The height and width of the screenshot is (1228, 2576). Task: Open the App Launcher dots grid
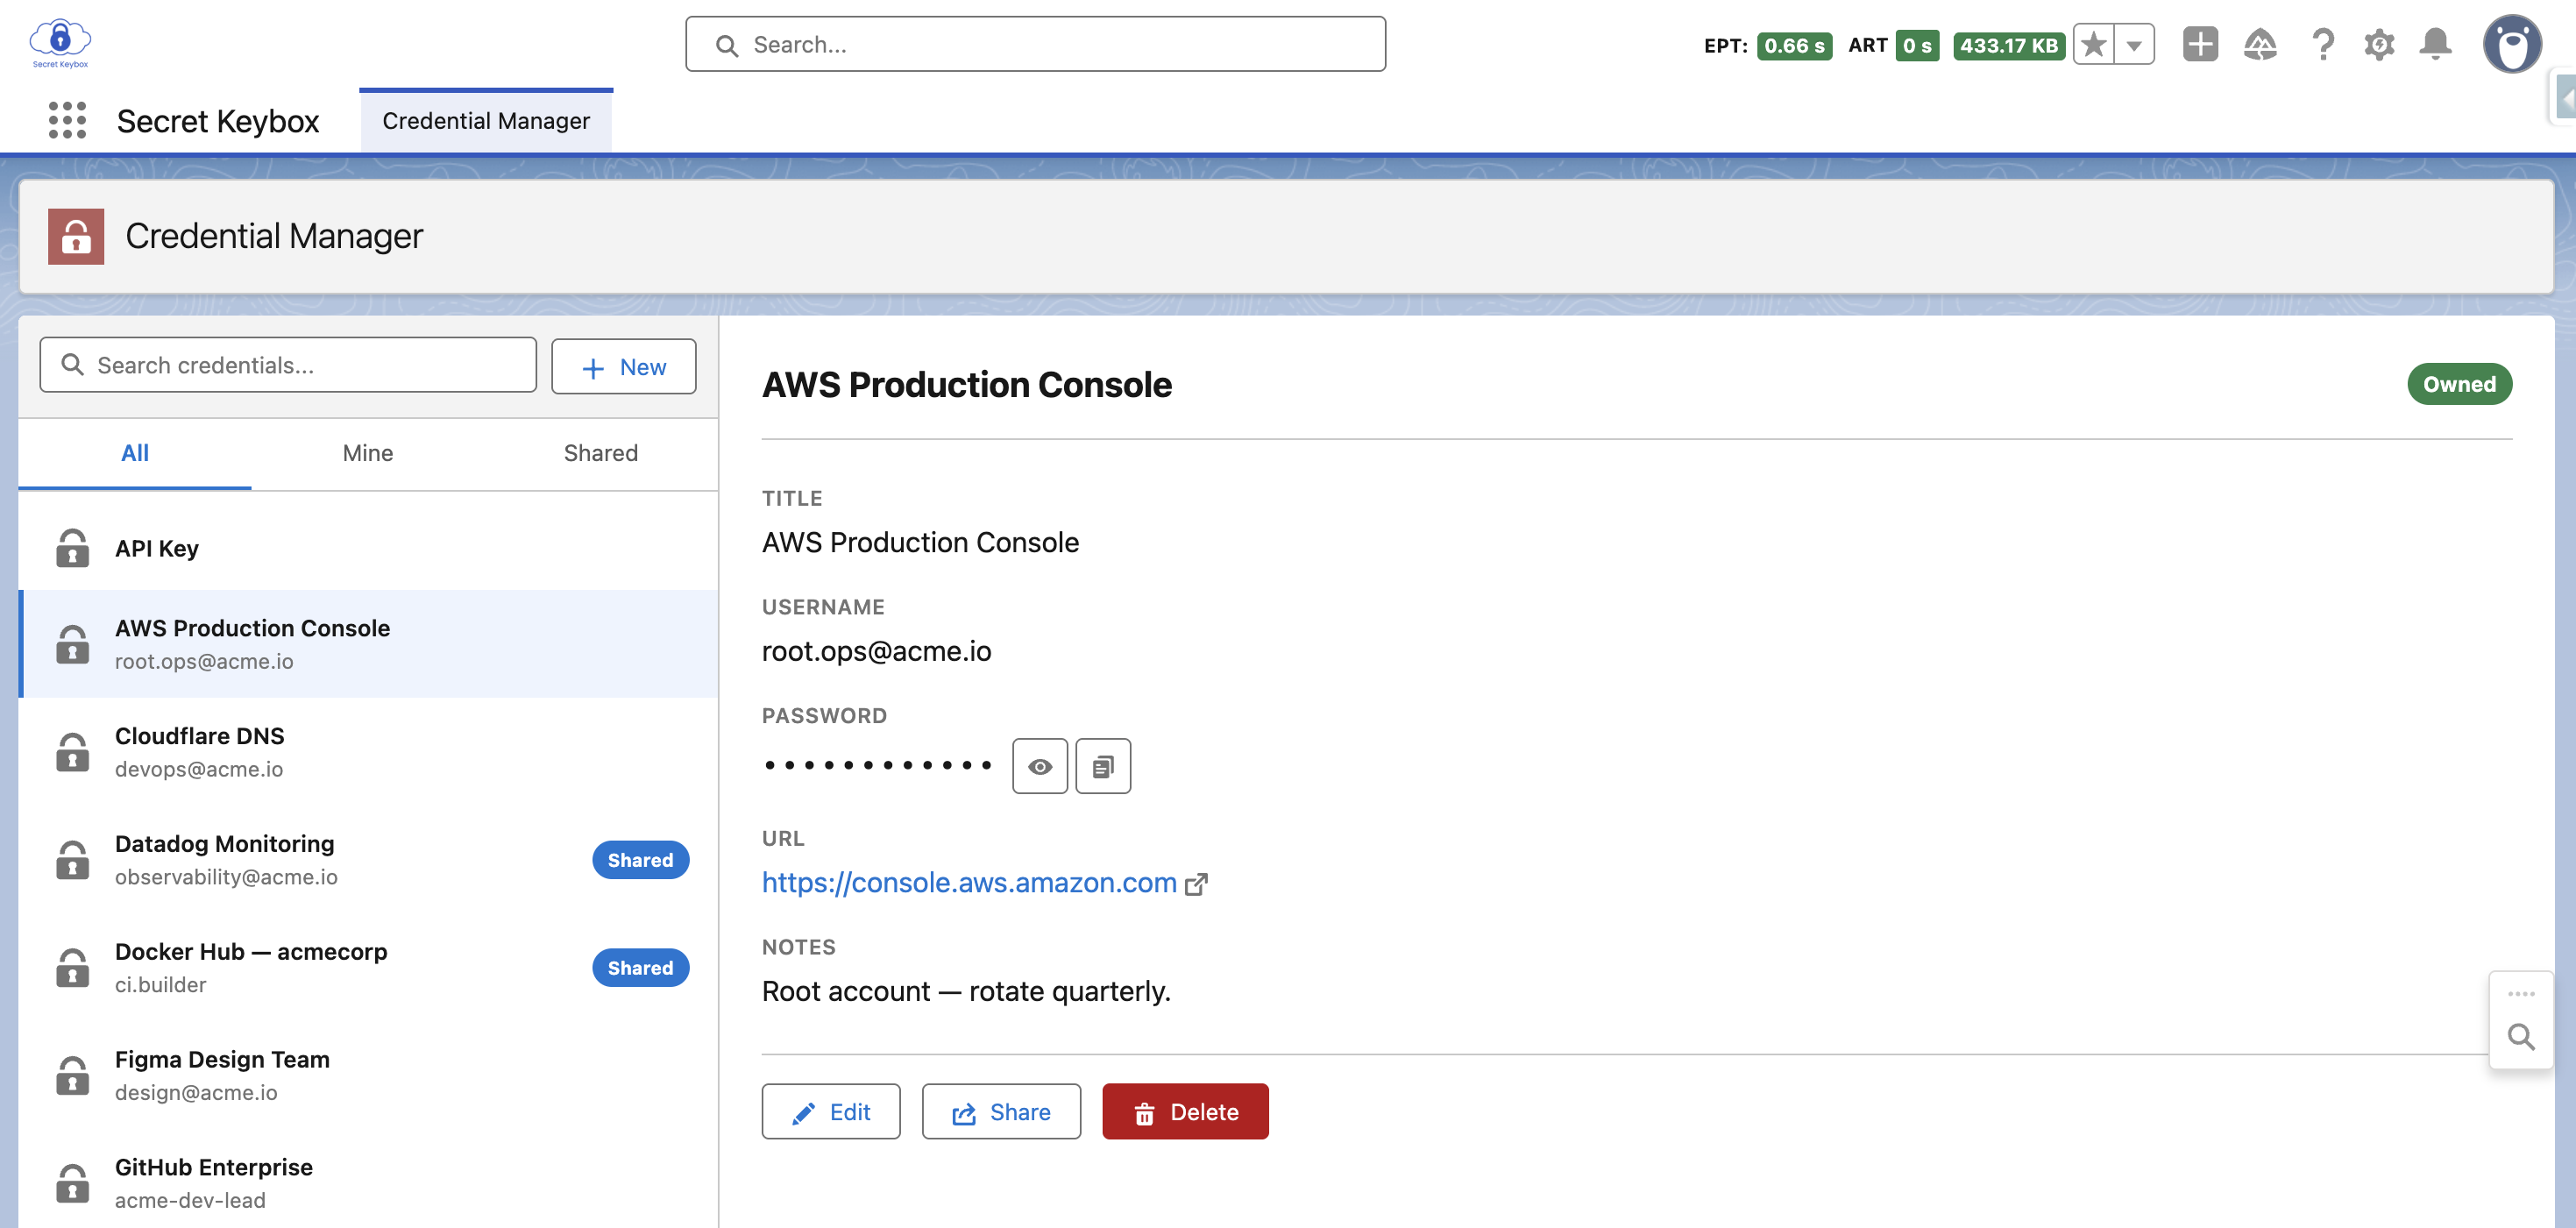click(x=67, y=120)
